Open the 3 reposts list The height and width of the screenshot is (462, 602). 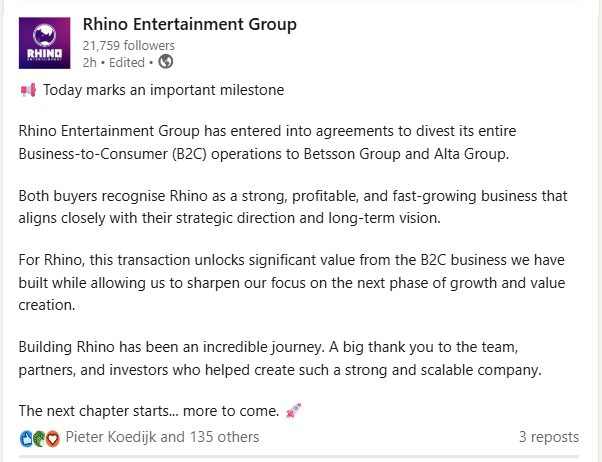tap(548, 437)
